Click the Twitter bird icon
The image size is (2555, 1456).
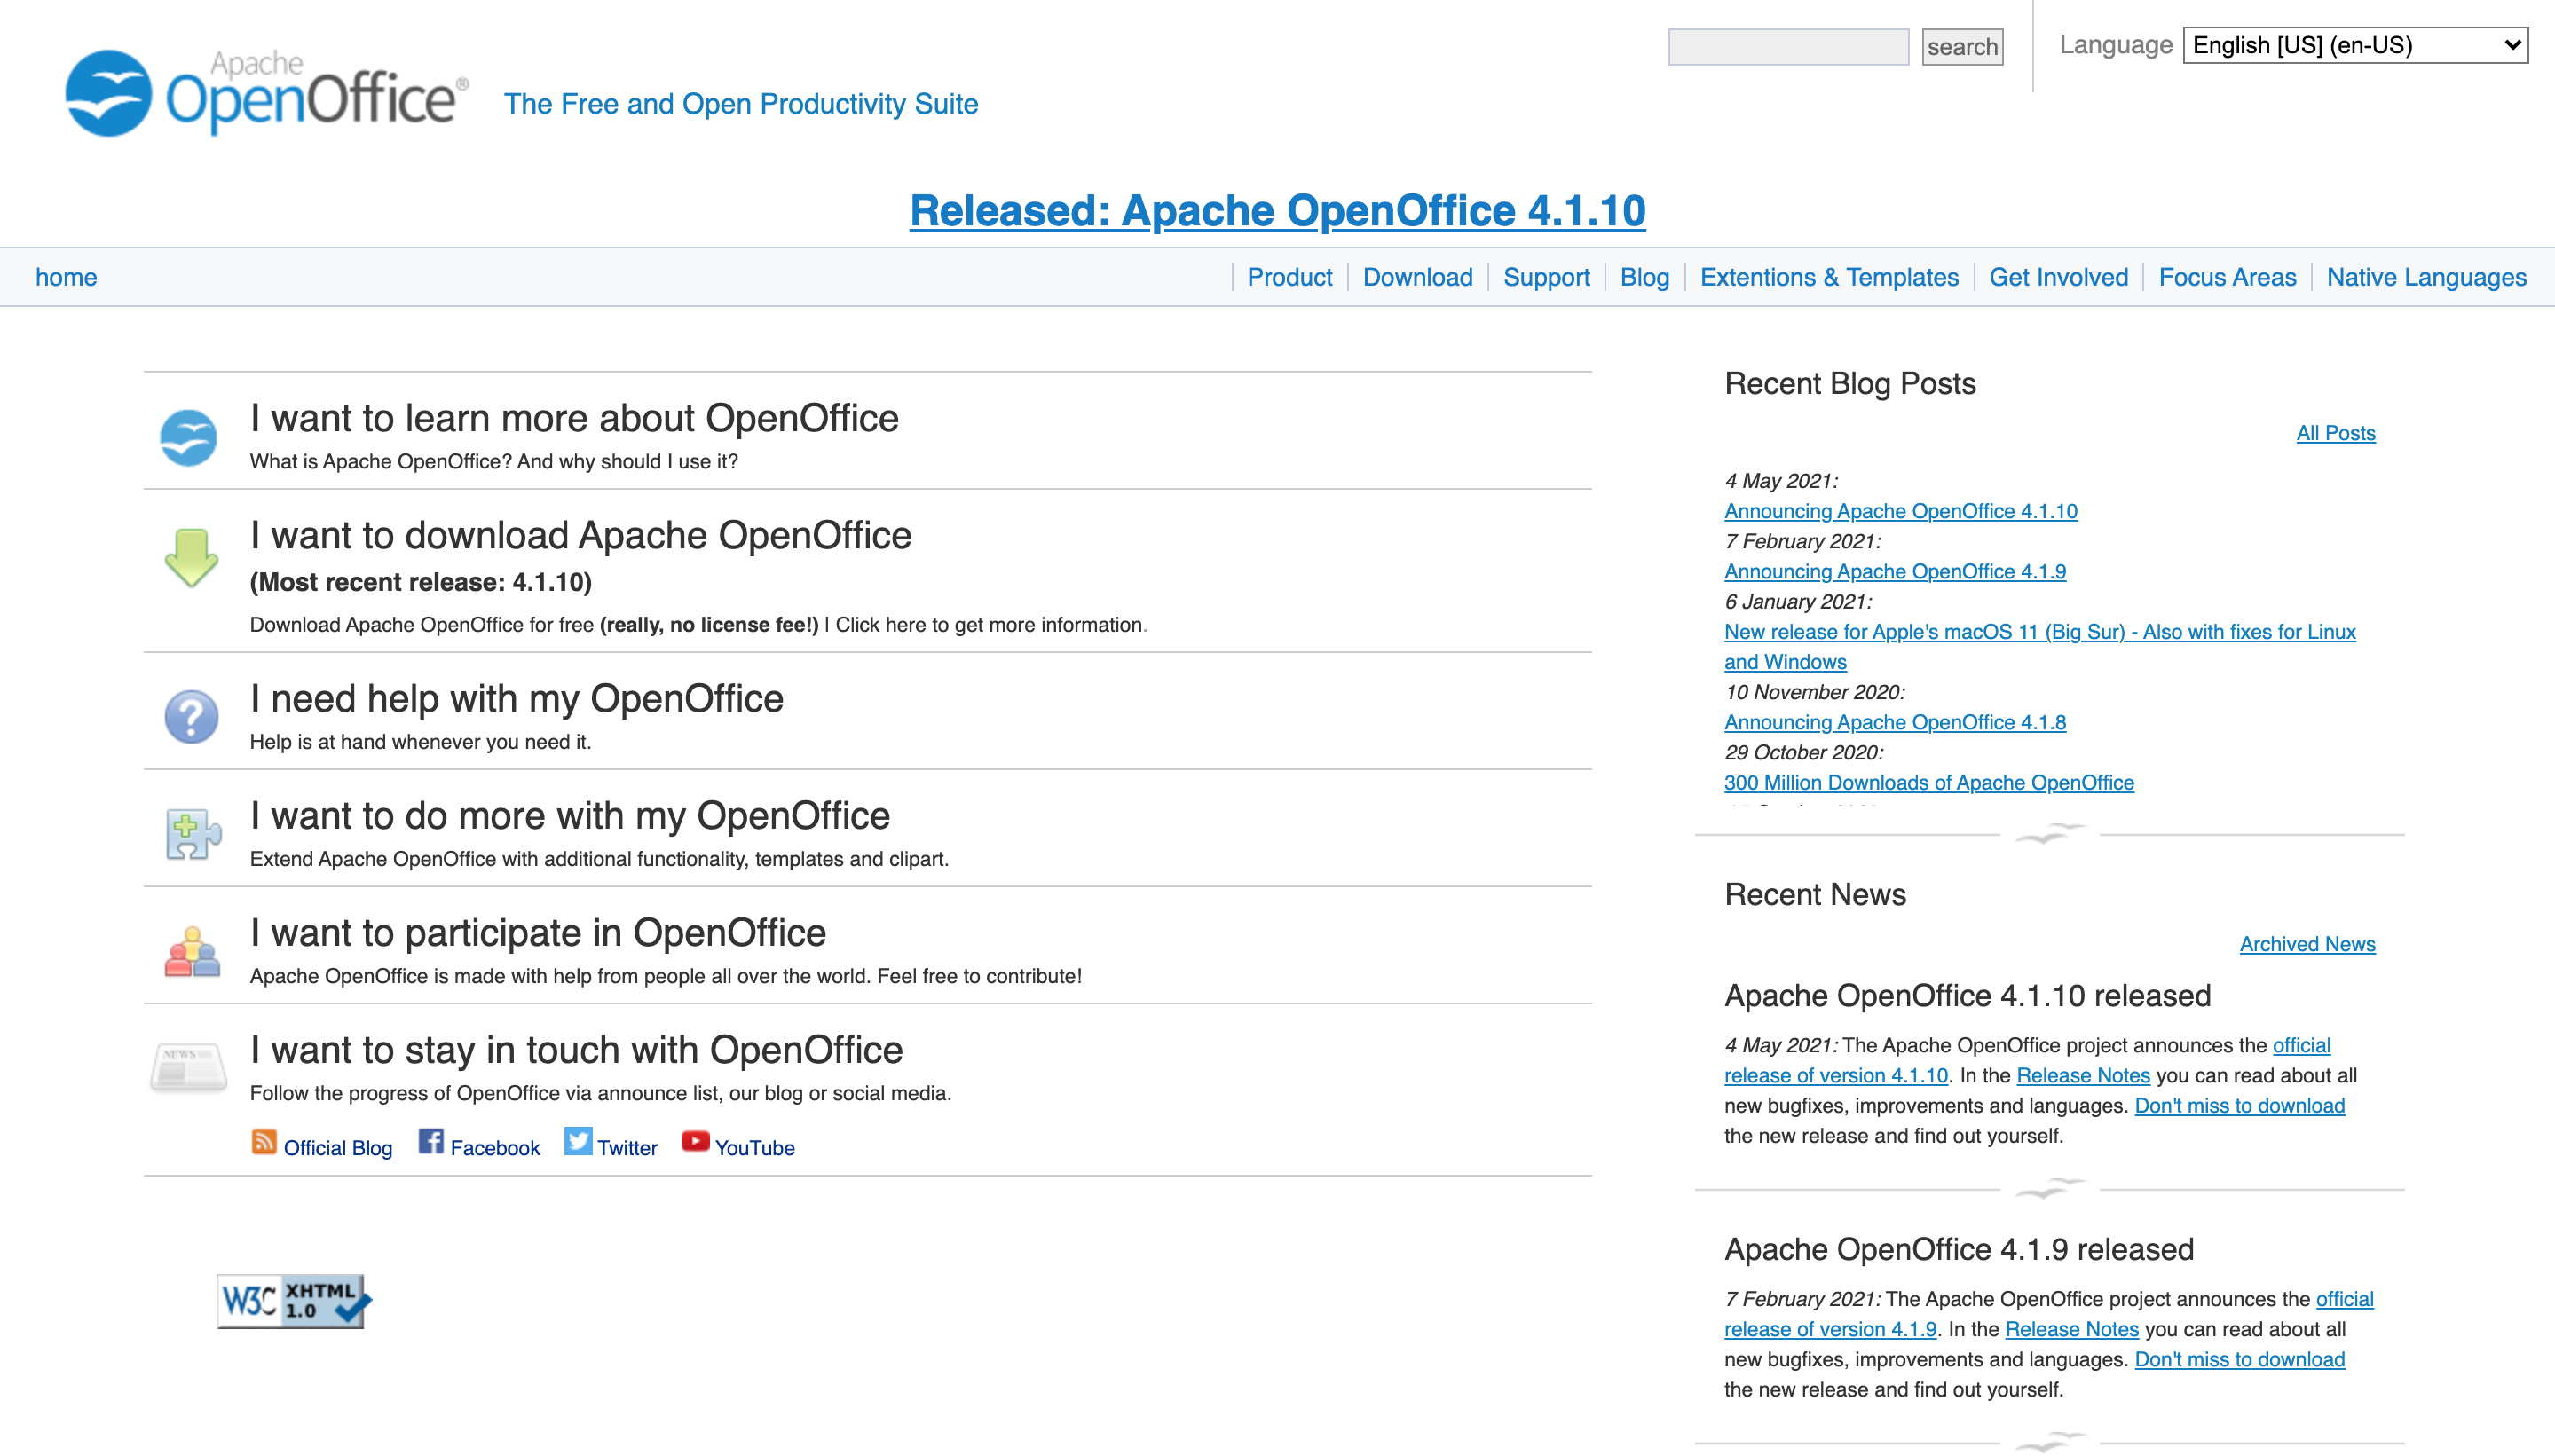578,1142
